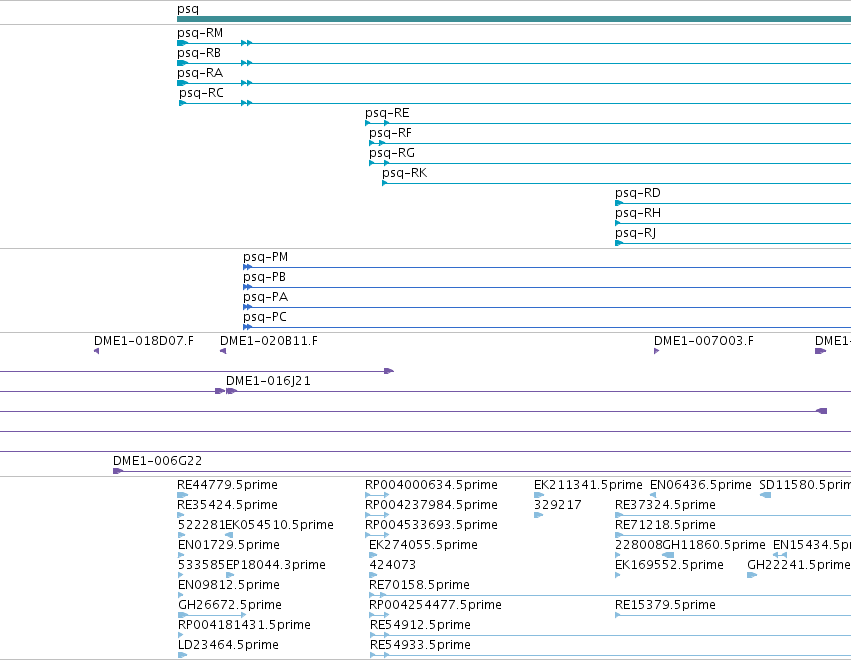Select transcript psq-RH label
Image resolution: width=851 pixels, height=660 pixels.
(x=638, y=213)
